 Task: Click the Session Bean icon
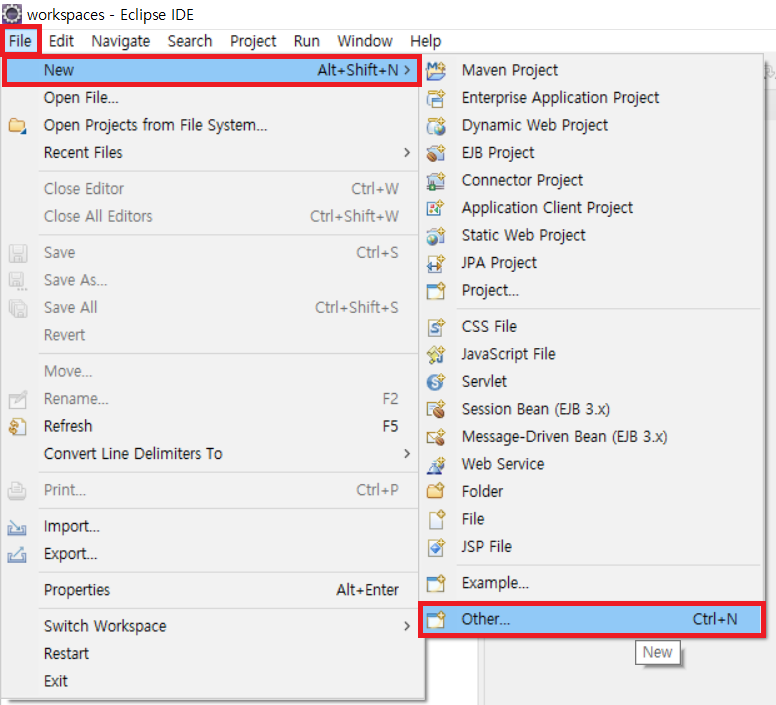(436, 409)
